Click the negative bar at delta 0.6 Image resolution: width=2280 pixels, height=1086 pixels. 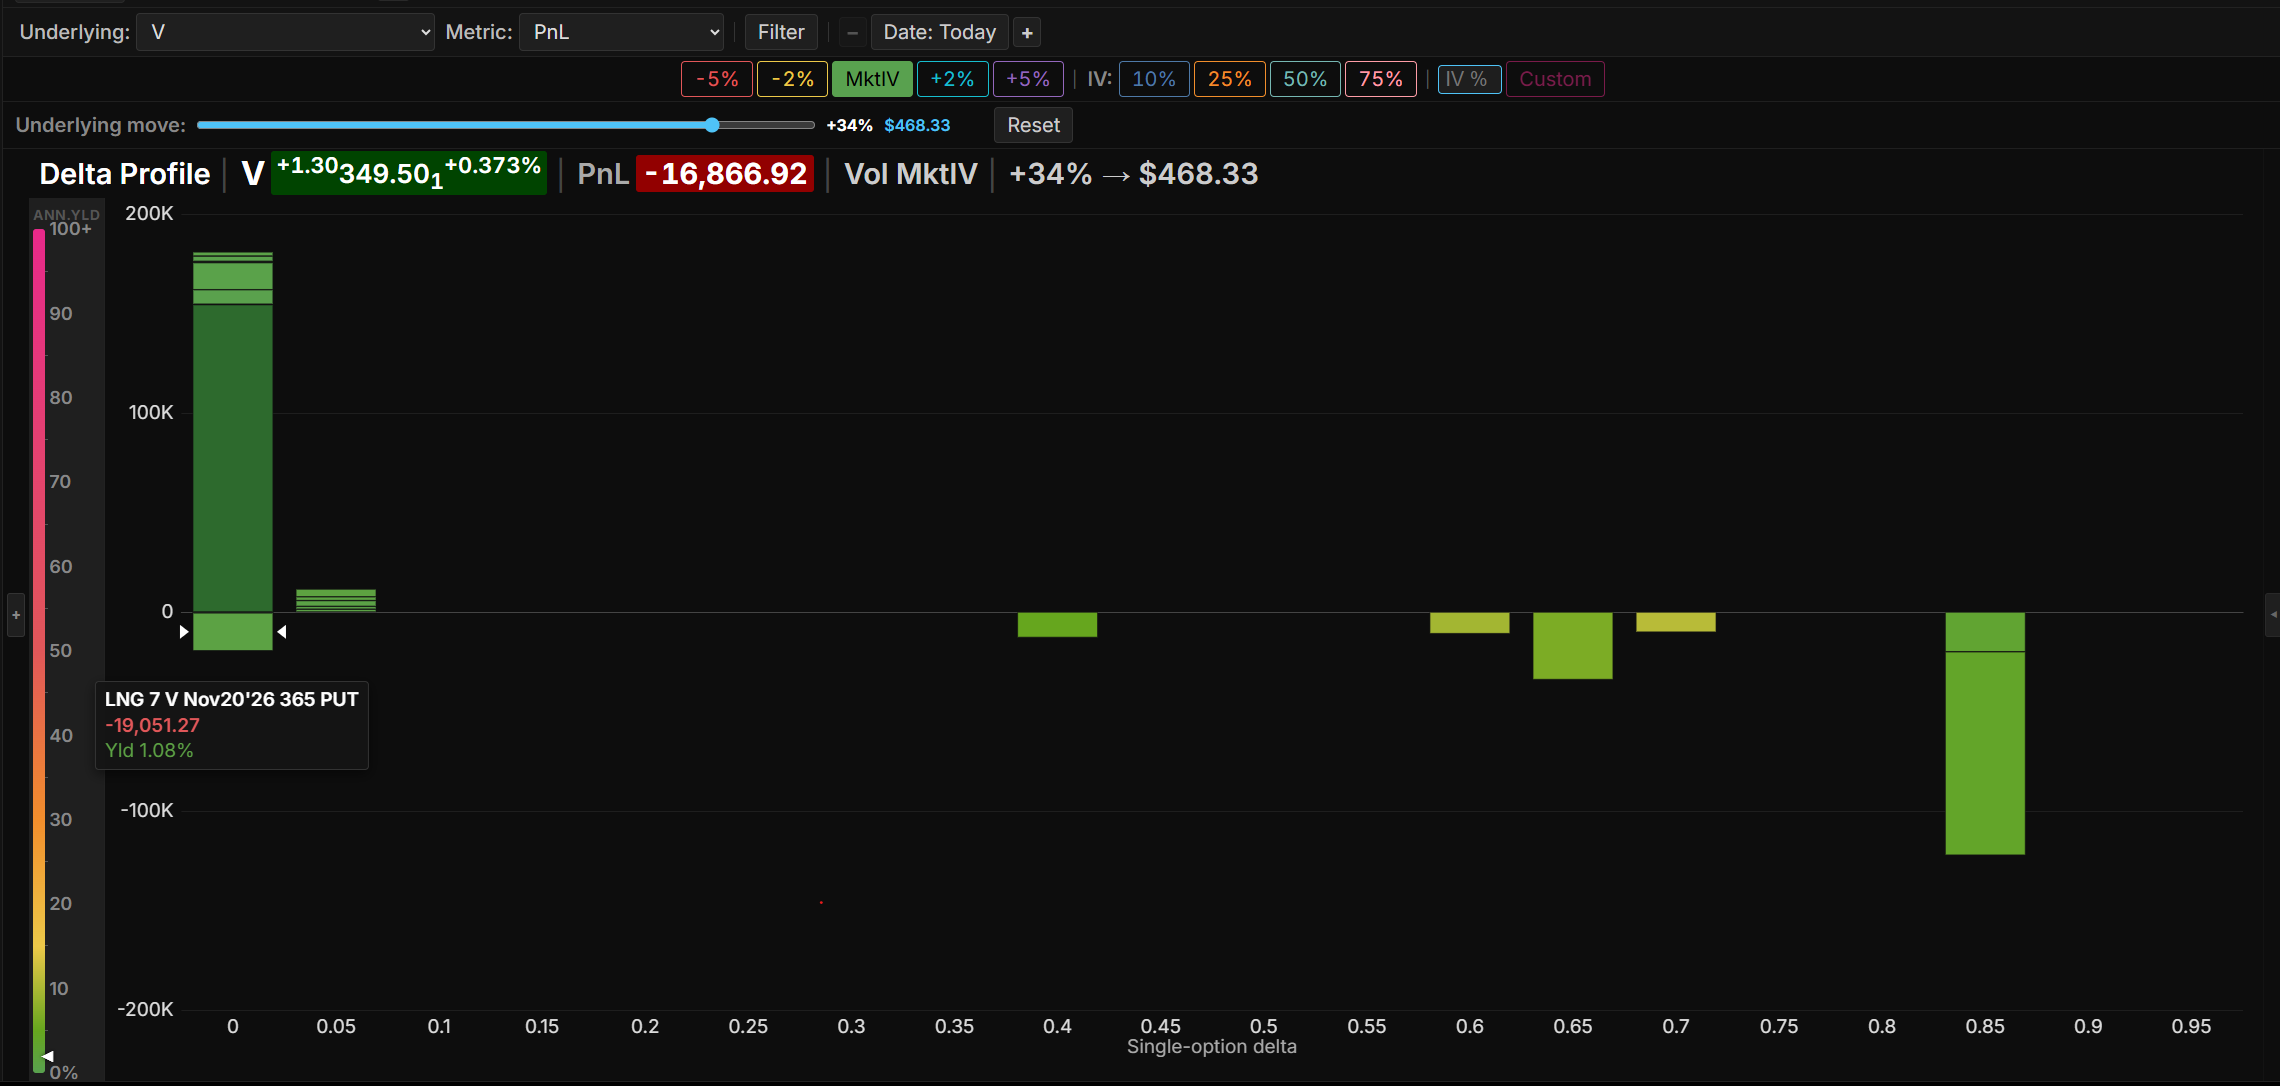1470,623
